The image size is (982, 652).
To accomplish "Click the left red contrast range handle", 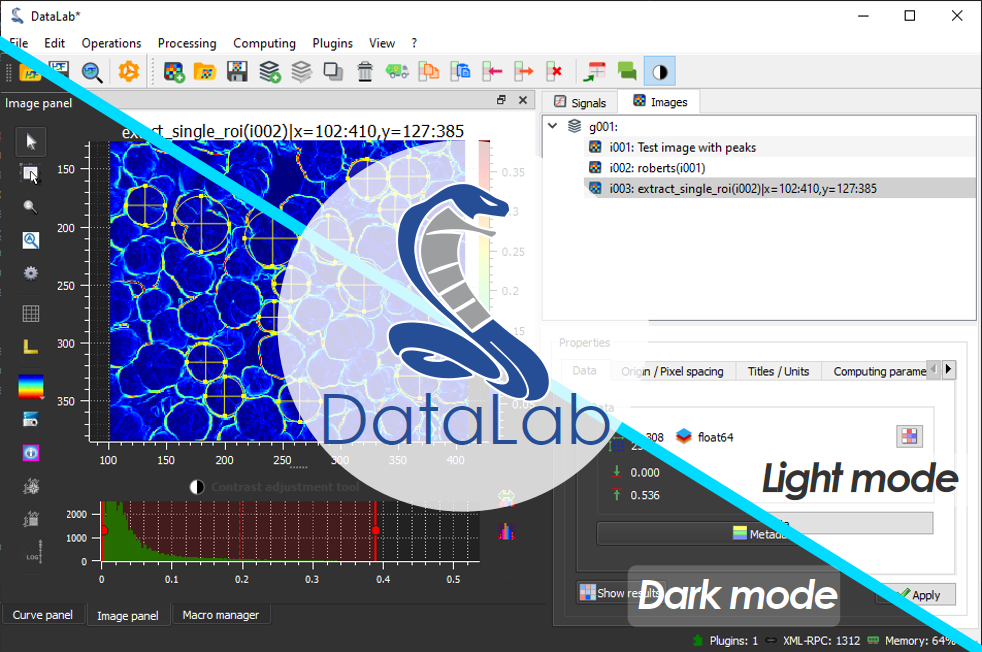I will click(x=103, y=530).
